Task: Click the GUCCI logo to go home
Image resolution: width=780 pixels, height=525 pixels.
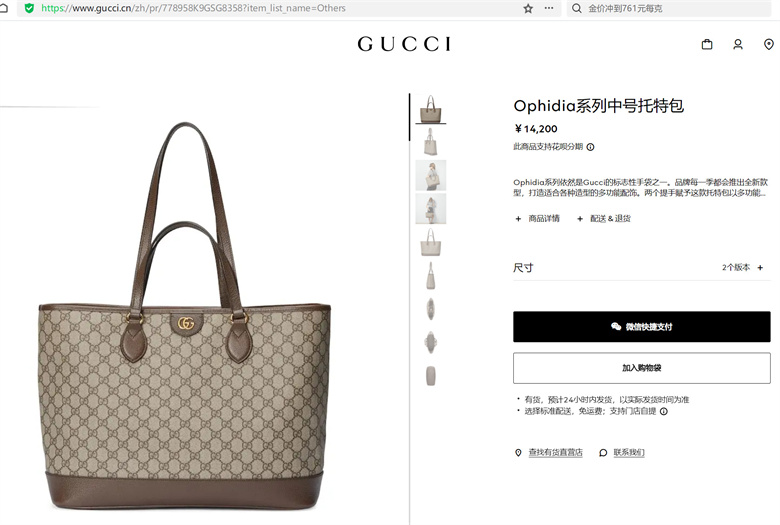Action: click(x=404, y=44)
